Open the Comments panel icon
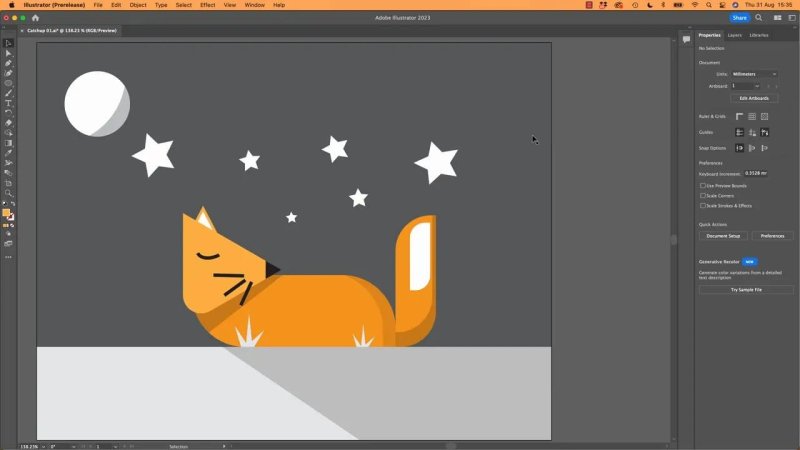 686,39
